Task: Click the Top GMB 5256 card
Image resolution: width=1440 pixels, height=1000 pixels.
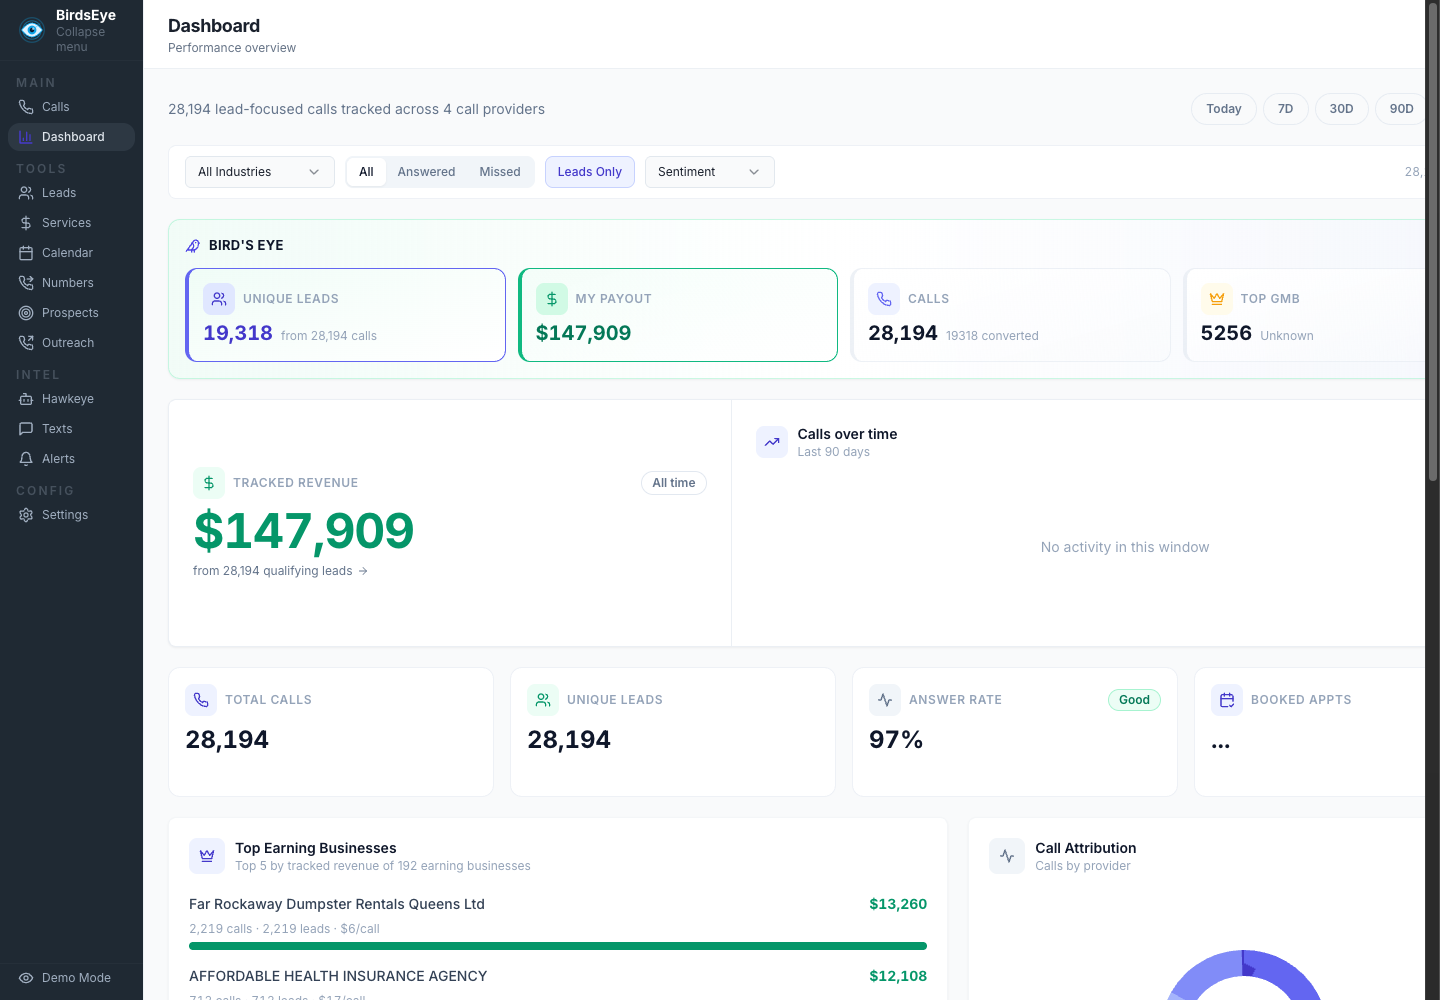Action: click(1304, 315)
